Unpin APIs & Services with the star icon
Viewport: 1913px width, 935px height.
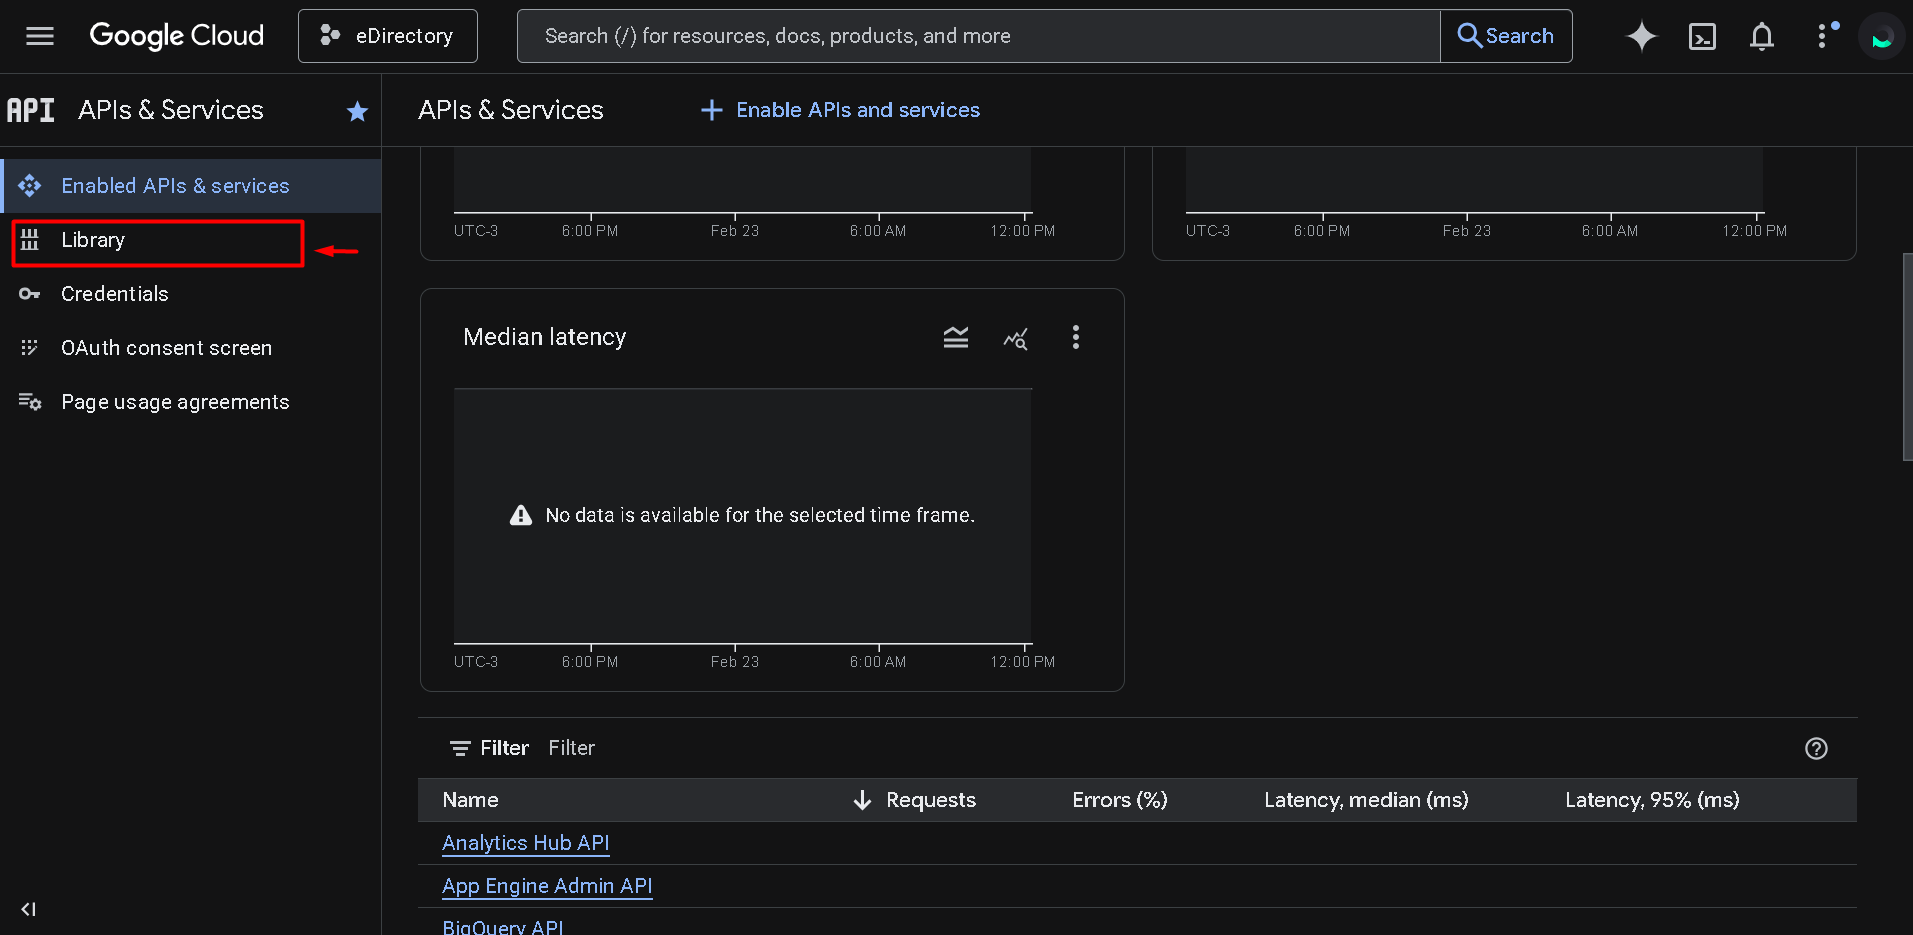357,111
